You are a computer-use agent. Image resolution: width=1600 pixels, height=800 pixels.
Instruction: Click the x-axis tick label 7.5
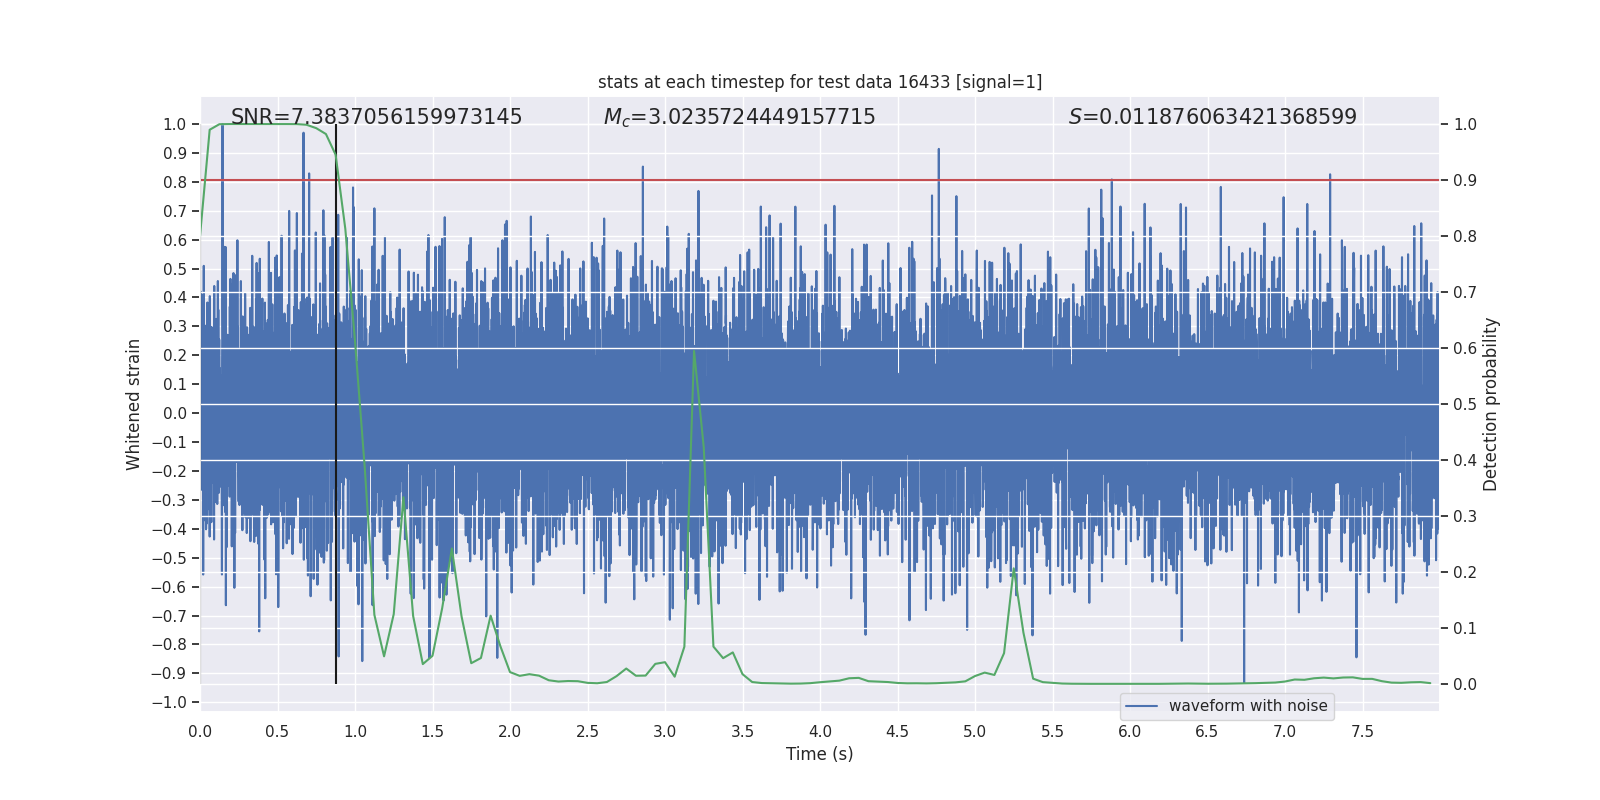(1362, 731)
